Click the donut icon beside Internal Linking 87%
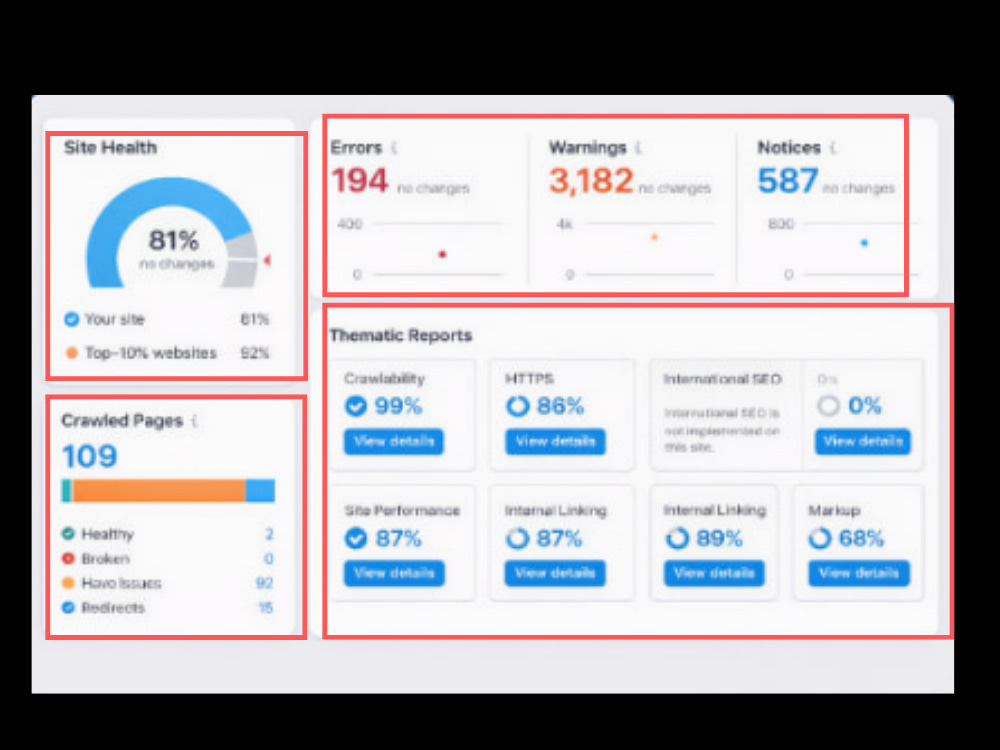Image resolution: width=1000 pixels, height=750 pixels. click(517, 538)
